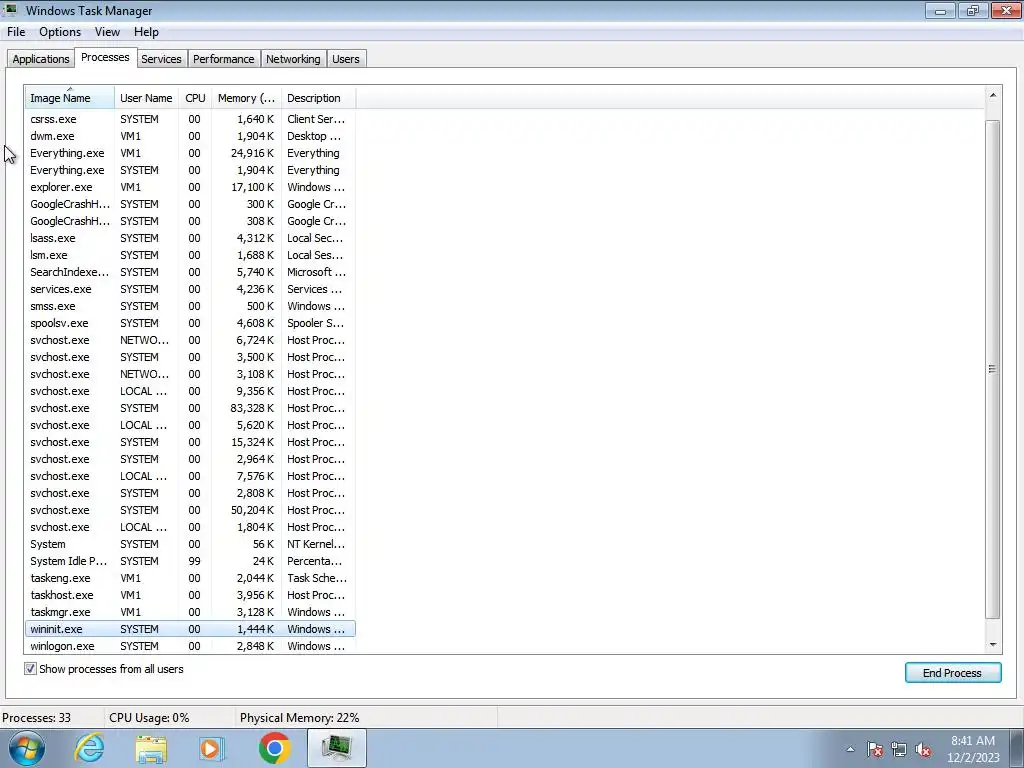Viewport: 1024px width, 768px height.
Task: Click the Processes: 33 status entry
Action: 37,718
